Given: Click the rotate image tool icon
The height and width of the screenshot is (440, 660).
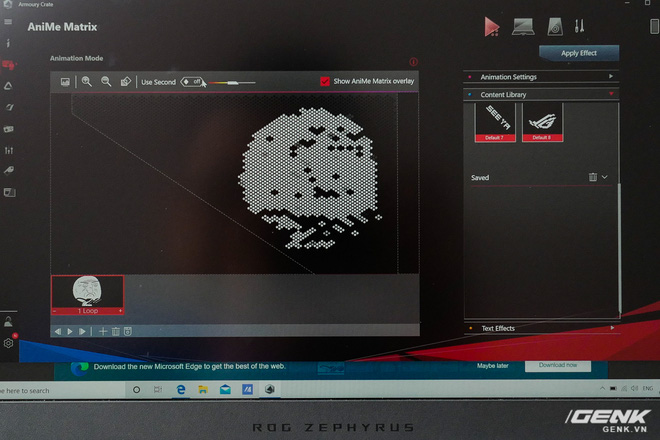Looking at the screenshot, I should (x=125, y=82).
